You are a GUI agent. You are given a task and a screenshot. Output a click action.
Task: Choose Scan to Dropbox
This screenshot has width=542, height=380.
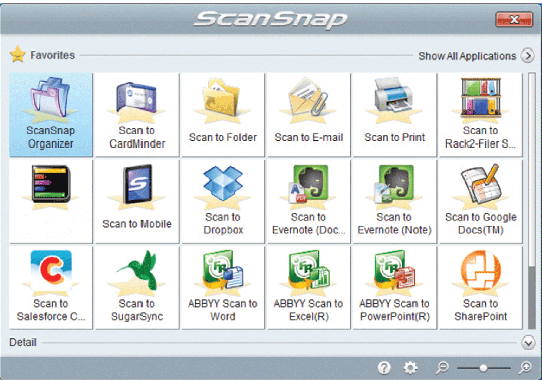223,201
